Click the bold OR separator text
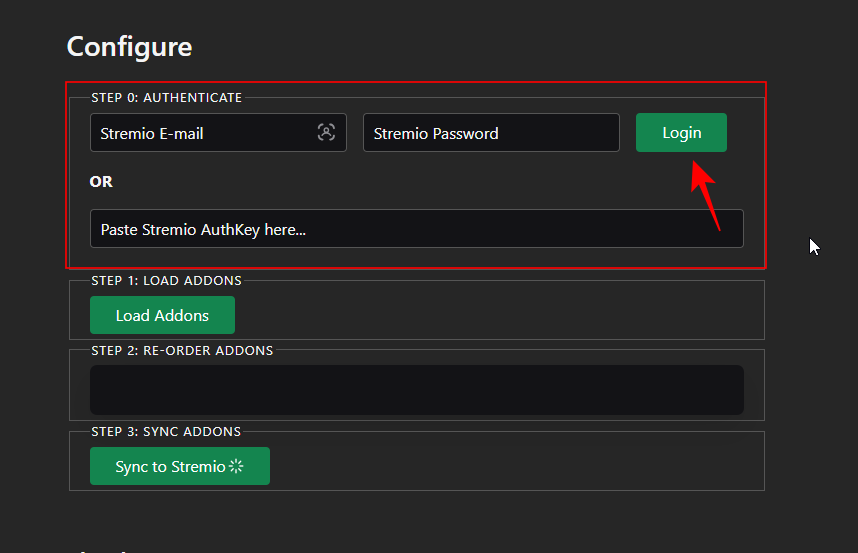858x553 pixels. 101,182
